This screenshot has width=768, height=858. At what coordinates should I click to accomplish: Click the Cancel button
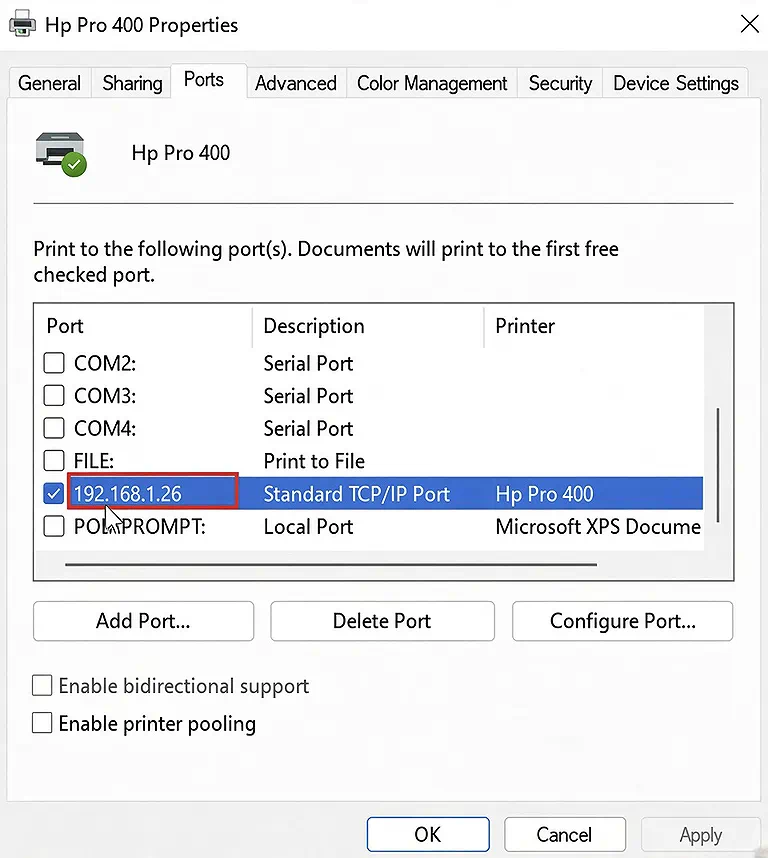(x=565, y=834)
